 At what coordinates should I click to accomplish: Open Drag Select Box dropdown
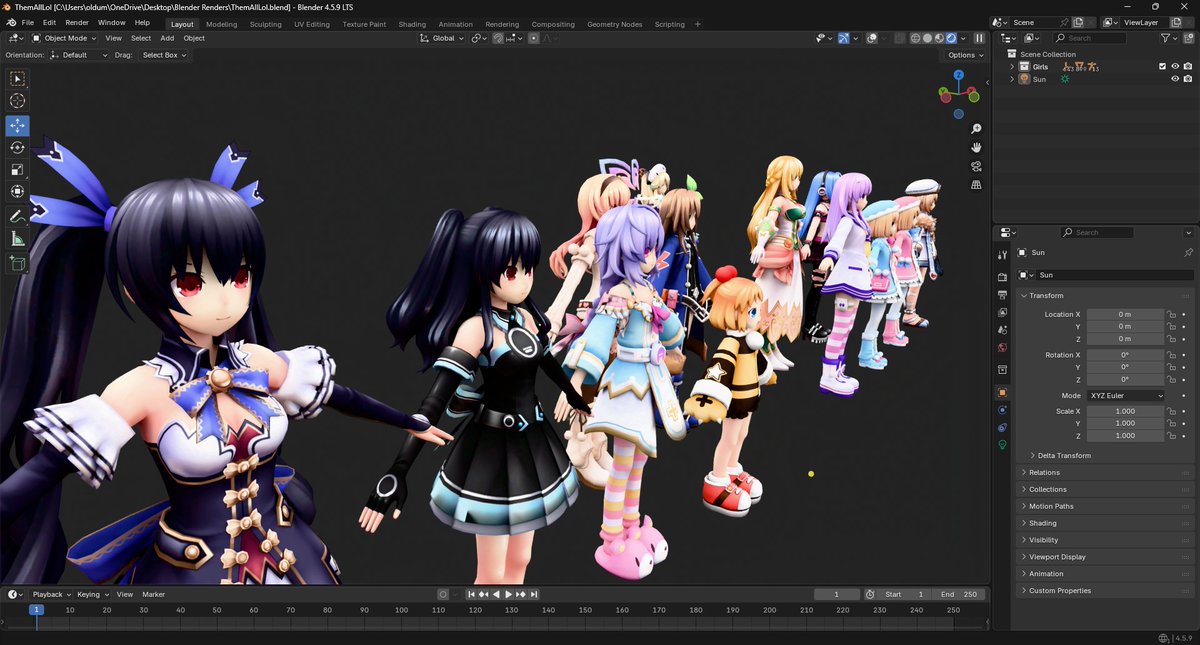click(x=164, y=55)
